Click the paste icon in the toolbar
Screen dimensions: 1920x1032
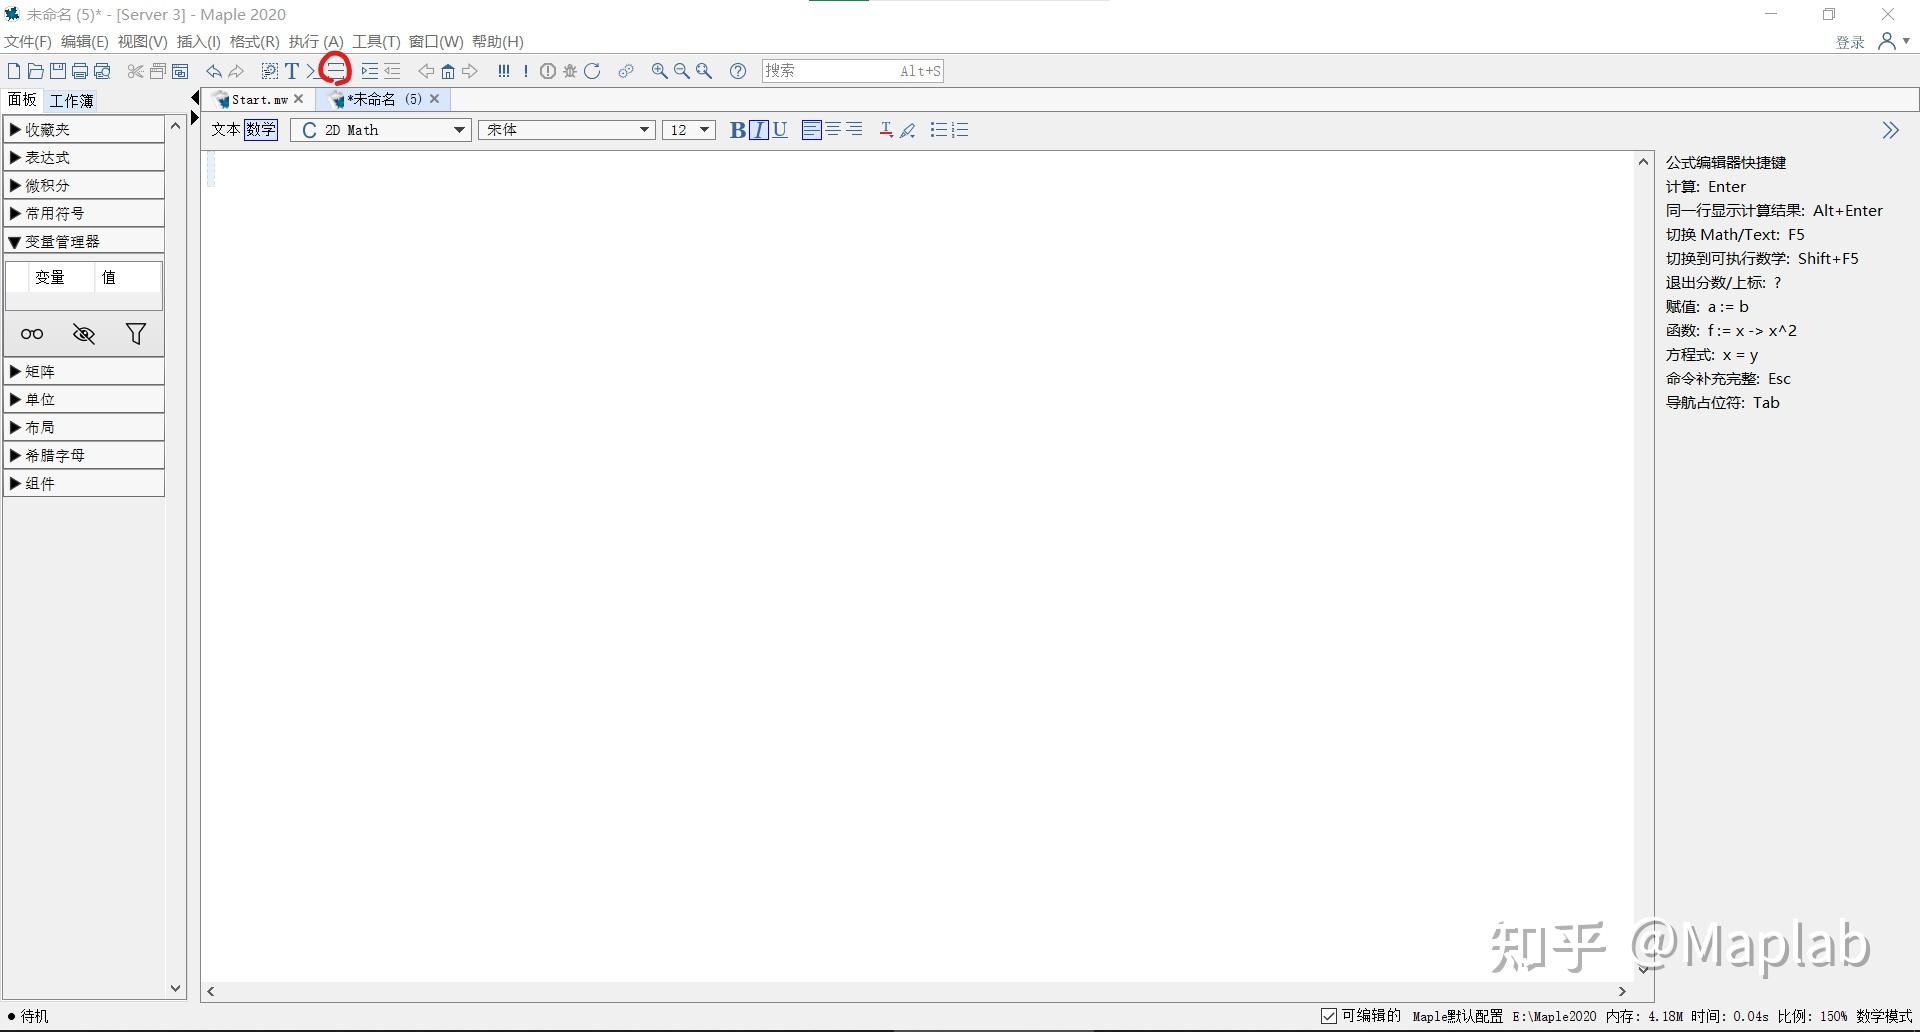click(x=180, y=71)
